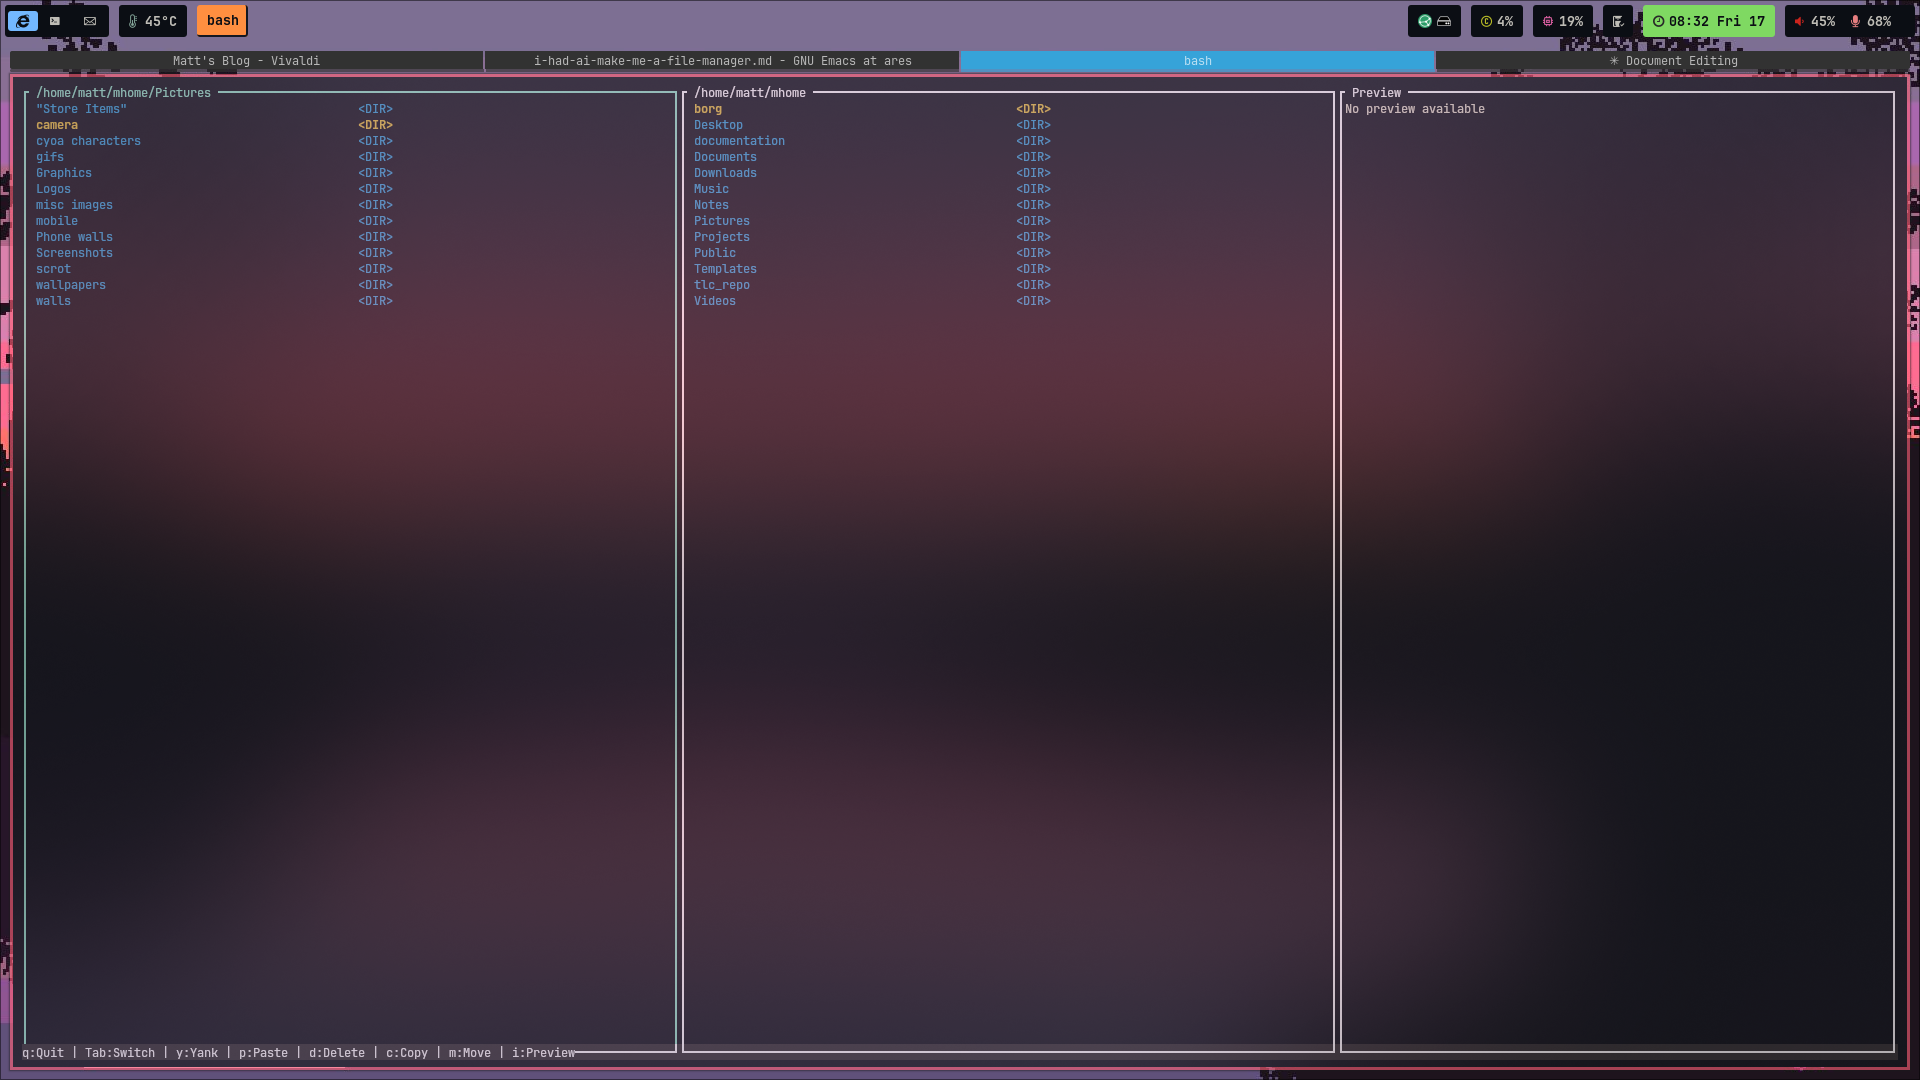Click the orange bash workspace button
Screen dimensions: 1920x1080
pos(221,20)
